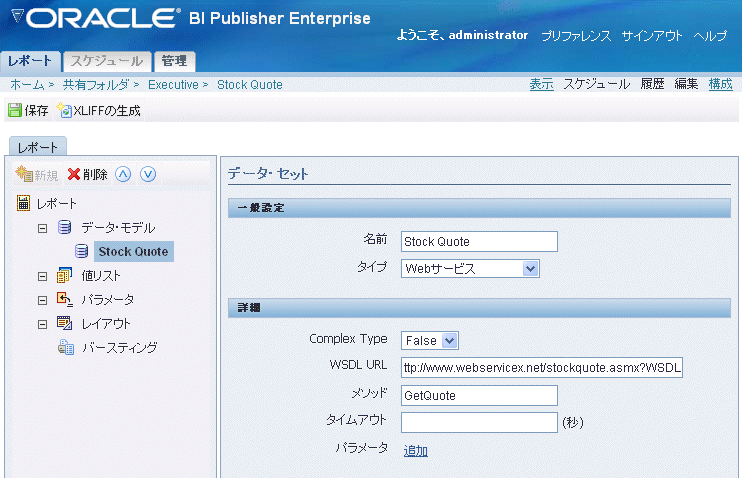This screenshot has height=478, width=742.
Task: Click the レポート root tree icon
Action: pyautogui.click(x=23, y=203)
